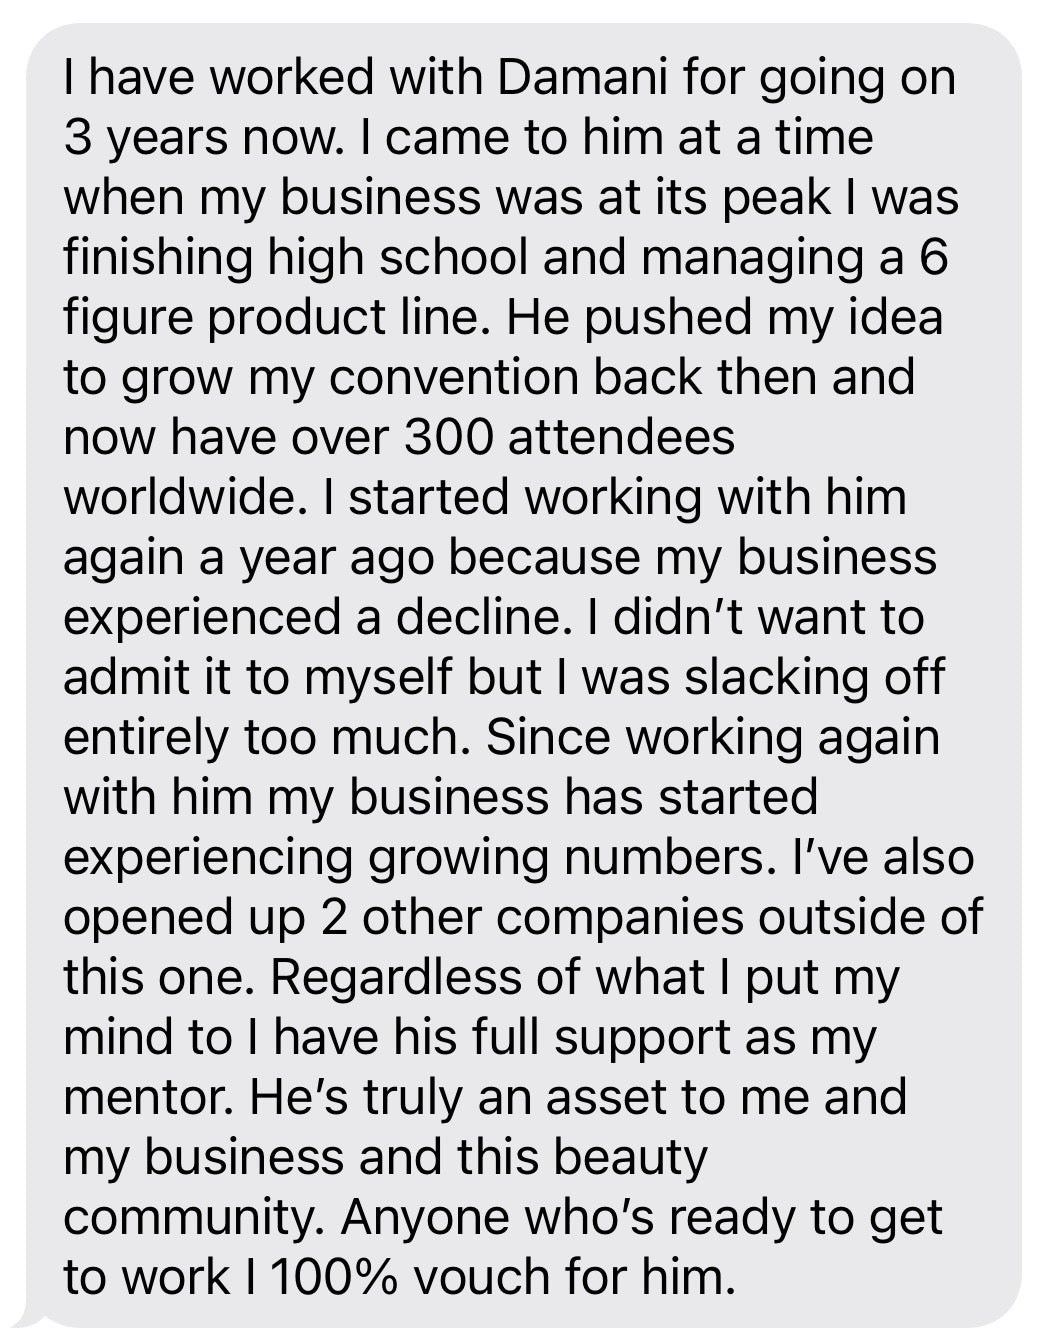Click the number "300" before attendees
The width and height of the screenshot is (1042, 1333).
(x=449, y=438)
